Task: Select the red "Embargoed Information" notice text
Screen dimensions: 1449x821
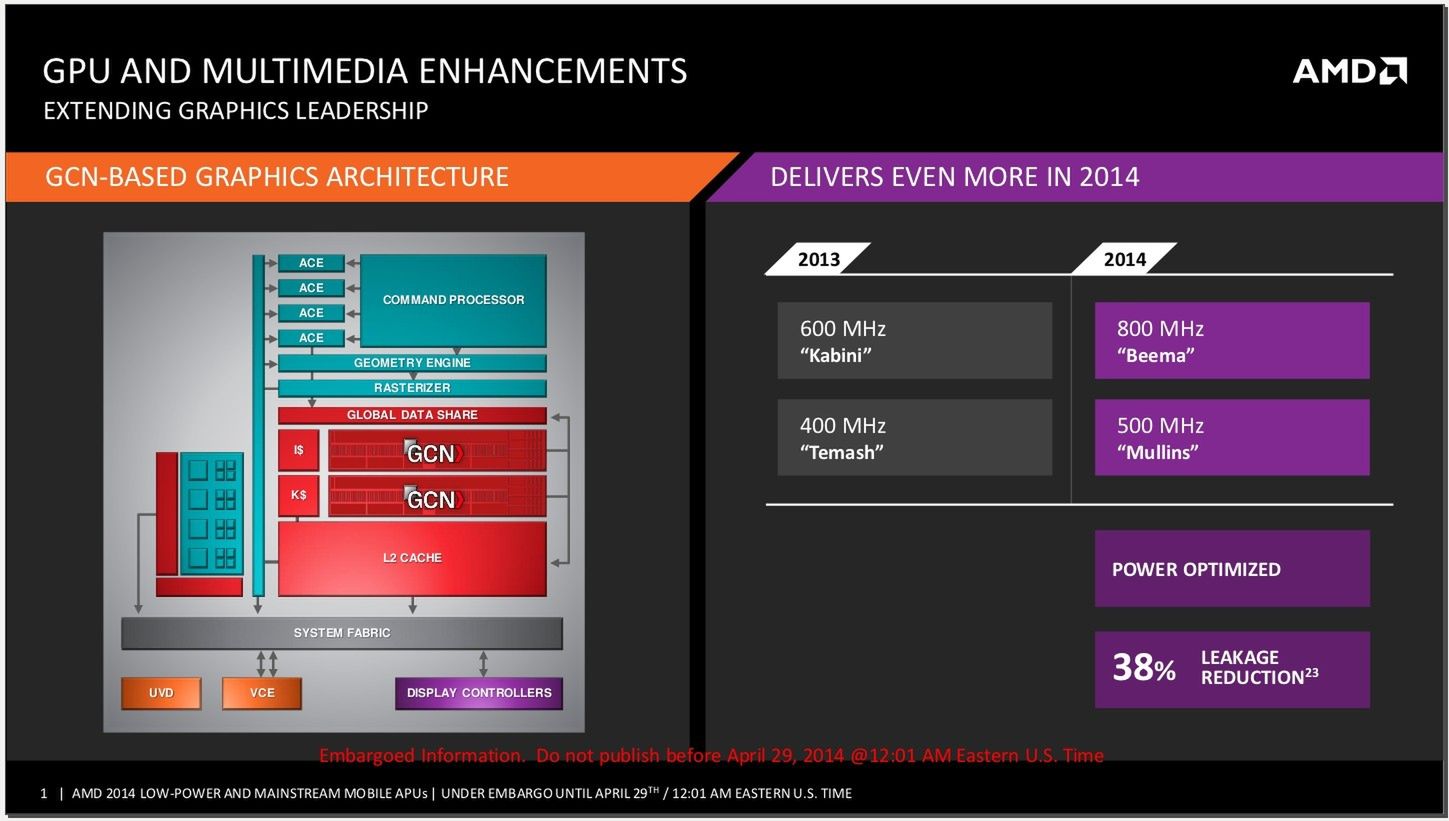Action: (x=711, y=756)
